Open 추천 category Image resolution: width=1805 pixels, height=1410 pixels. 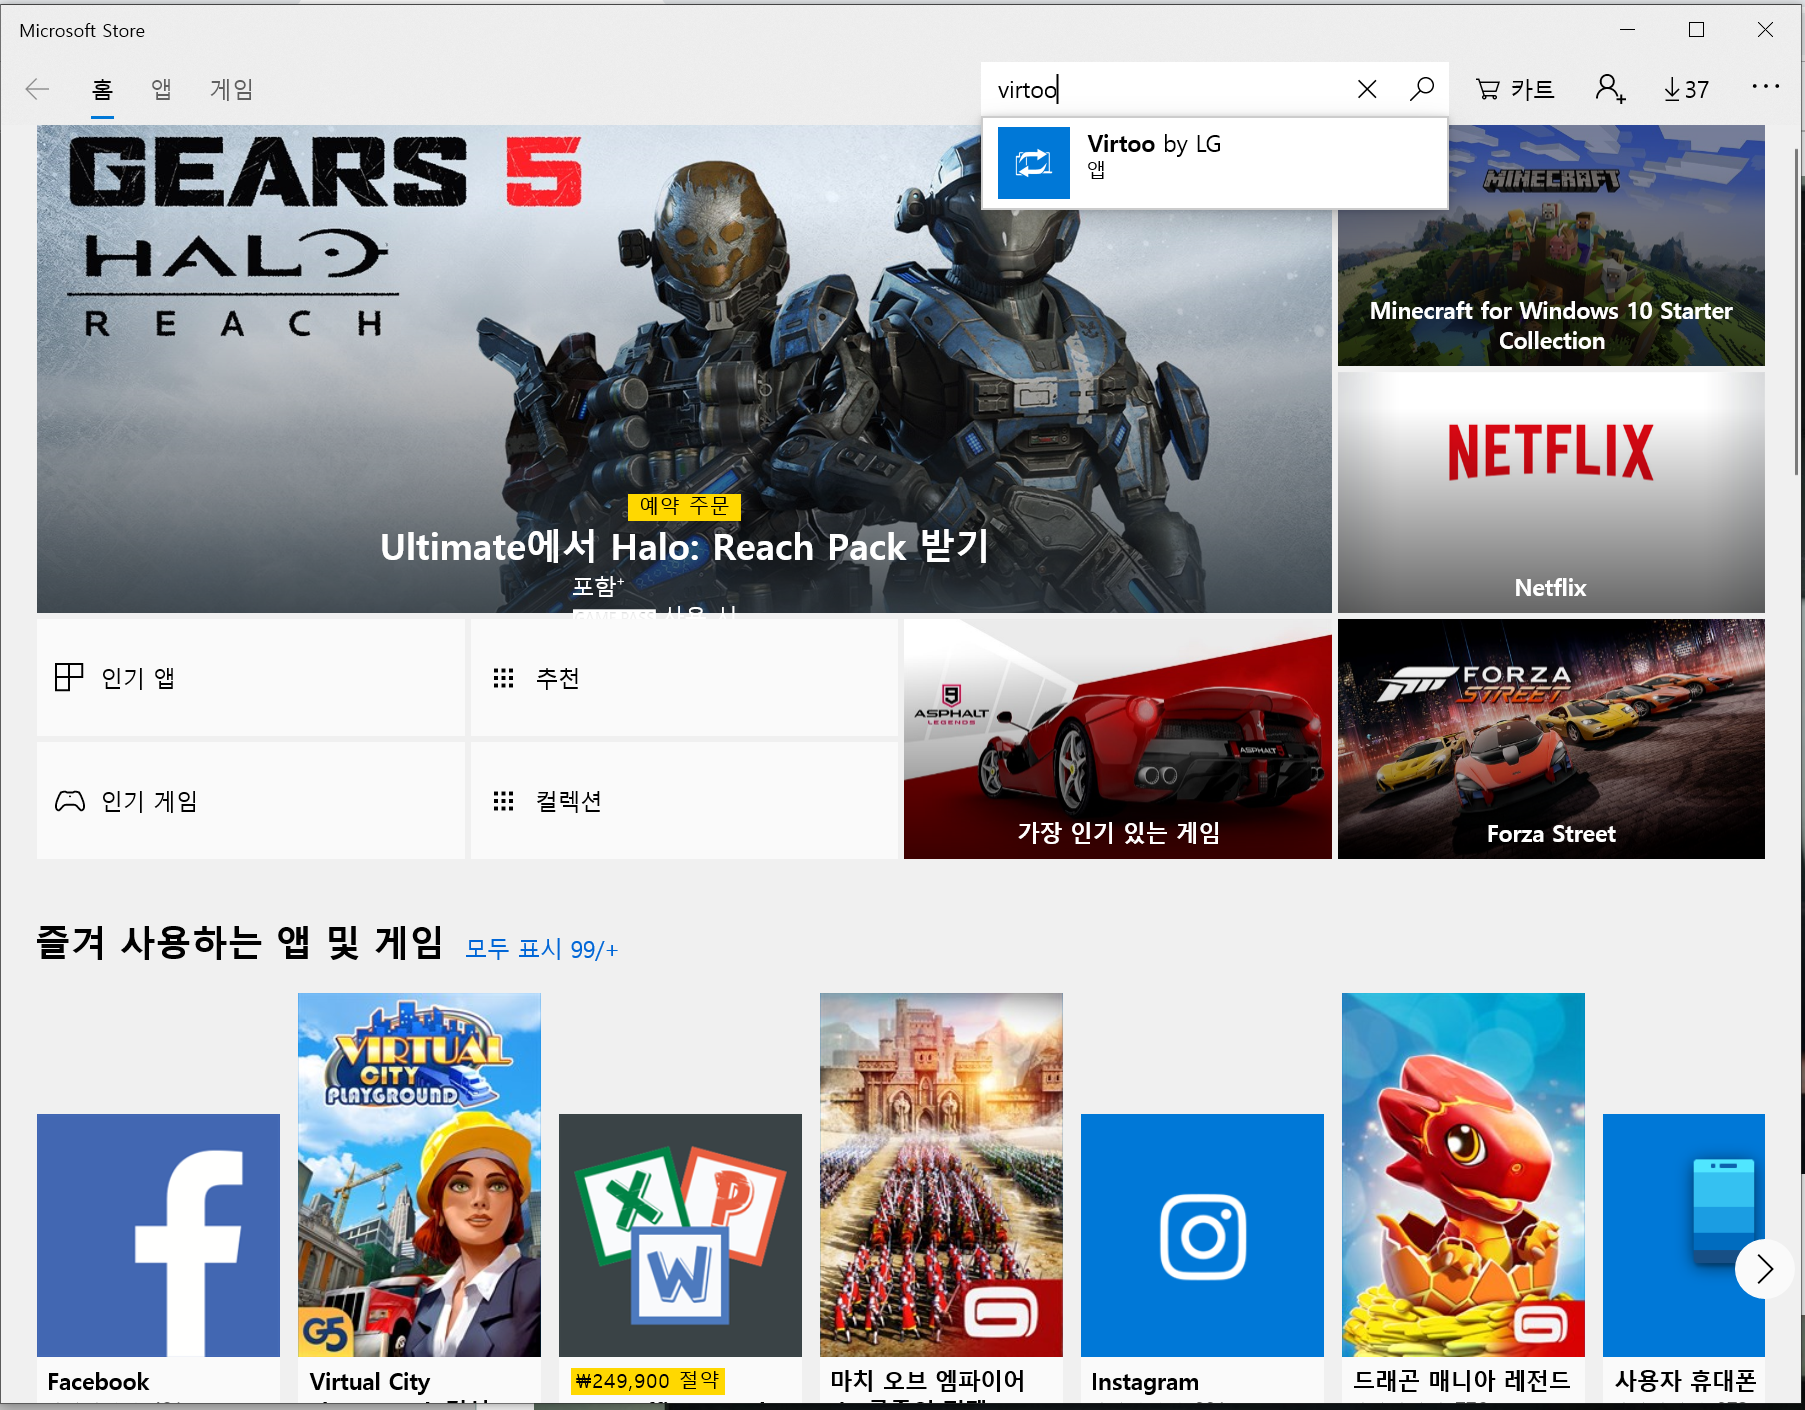coord(684,678)
